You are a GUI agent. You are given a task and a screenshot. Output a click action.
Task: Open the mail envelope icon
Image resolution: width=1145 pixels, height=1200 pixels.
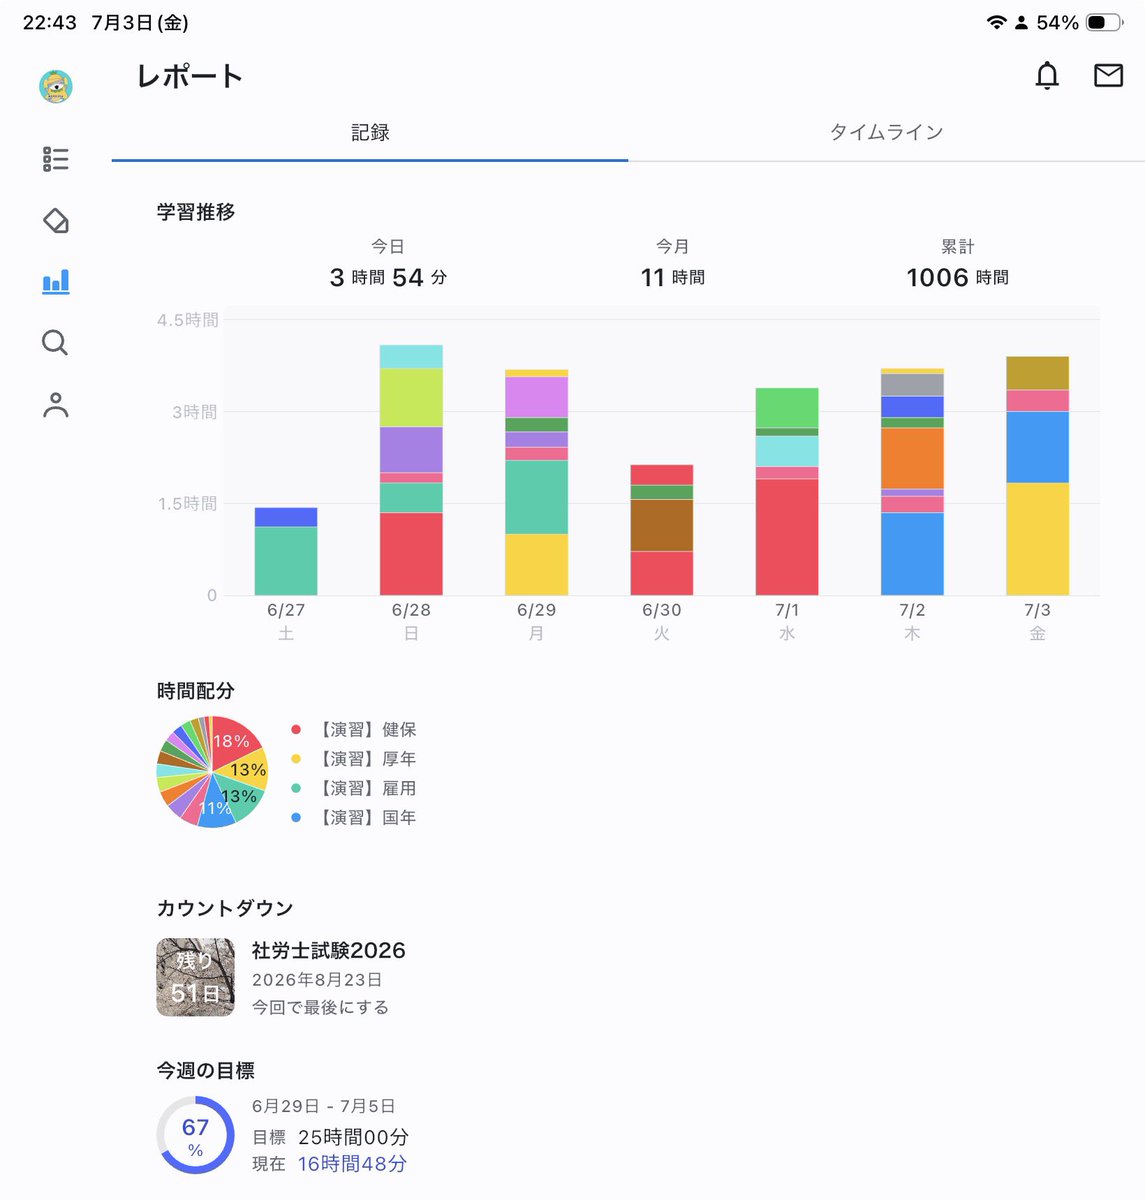click(x=1108, y=75)
